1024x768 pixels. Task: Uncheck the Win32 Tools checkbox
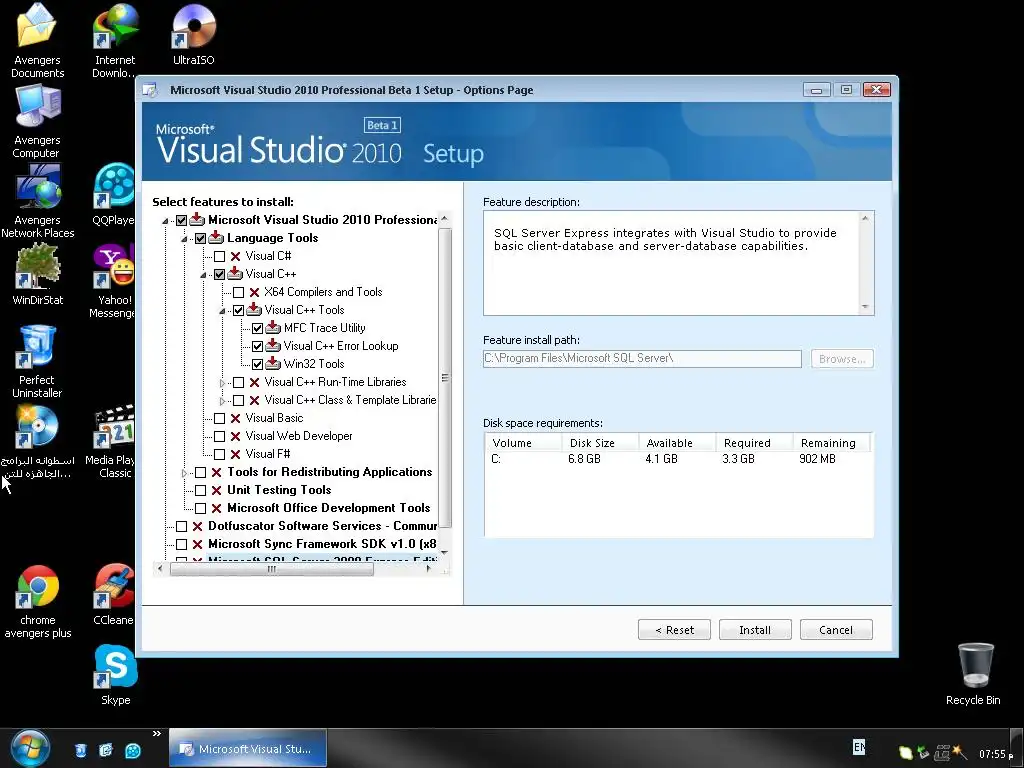point(257,364)
